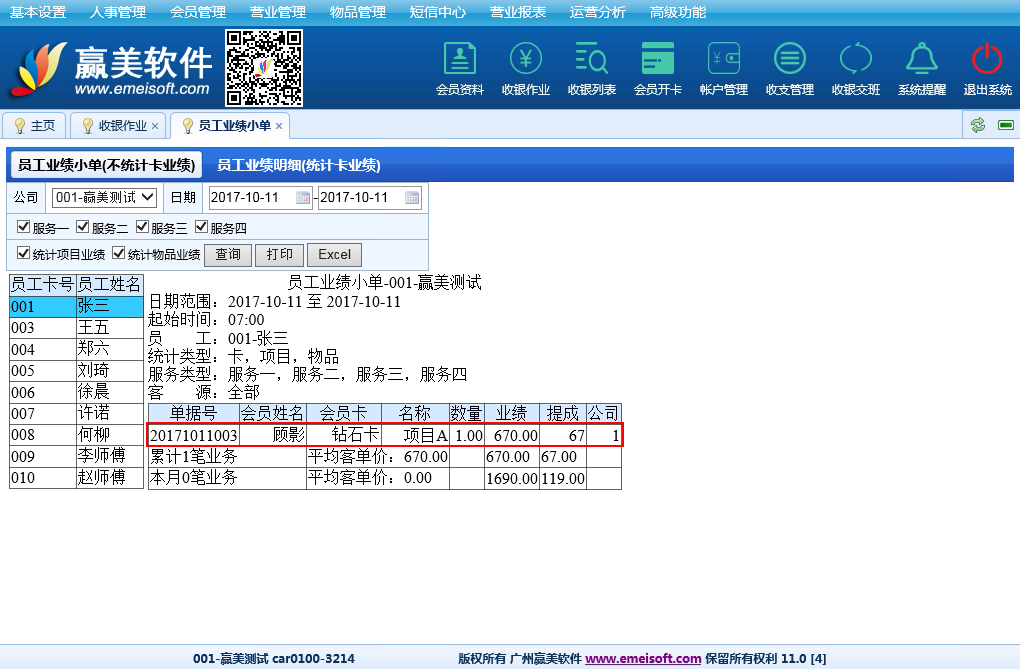Open the 营业报表 menu
This screenshot has height=669, width=1020.
coord(518,12)
